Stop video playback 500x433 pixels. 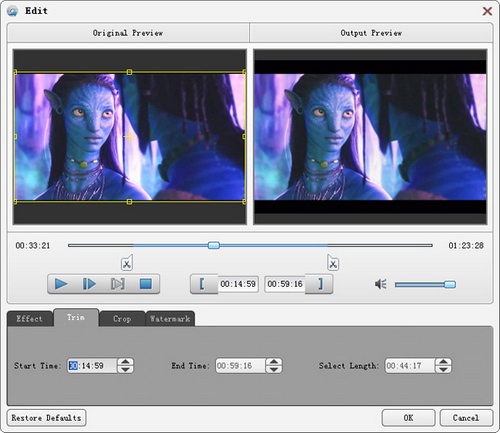point(146,284)
